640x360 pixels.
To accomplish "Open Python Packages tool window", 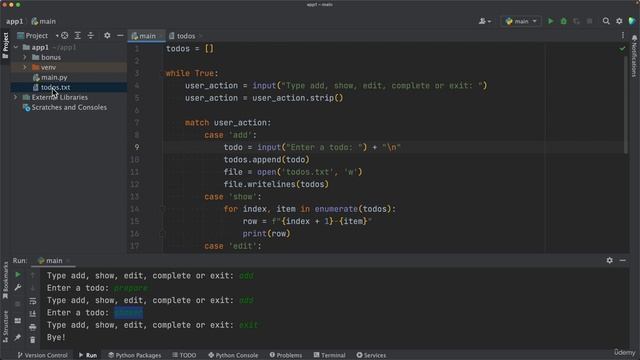I will [134, 355].
